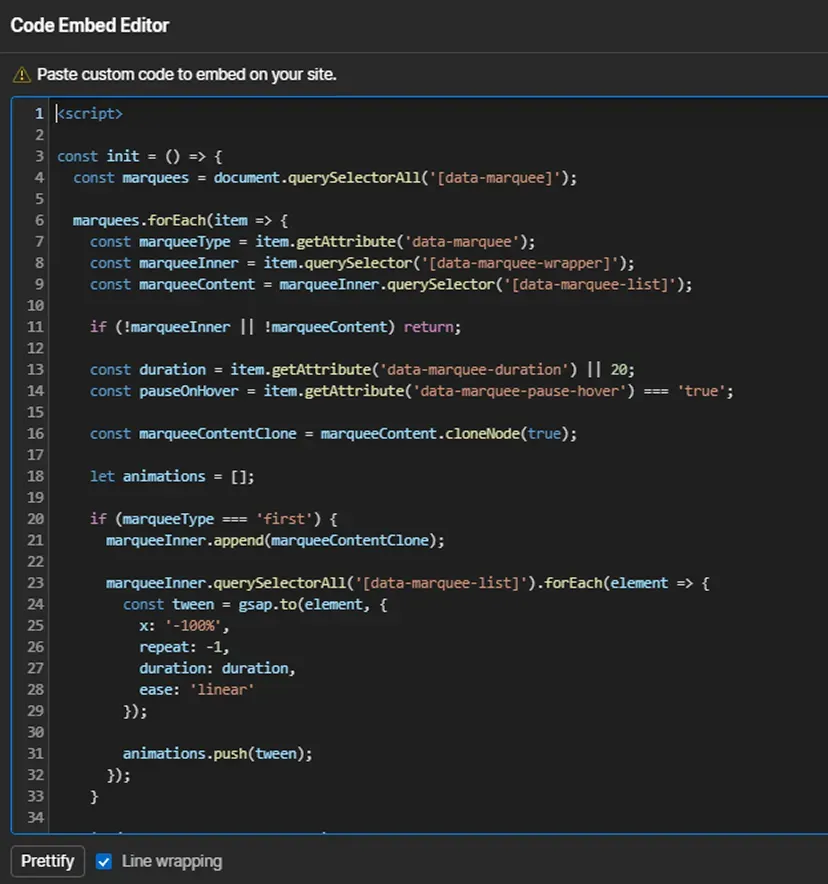828x884 pixels.
Task: Click the 'const init = () => {' line
Action: point(139,156)
